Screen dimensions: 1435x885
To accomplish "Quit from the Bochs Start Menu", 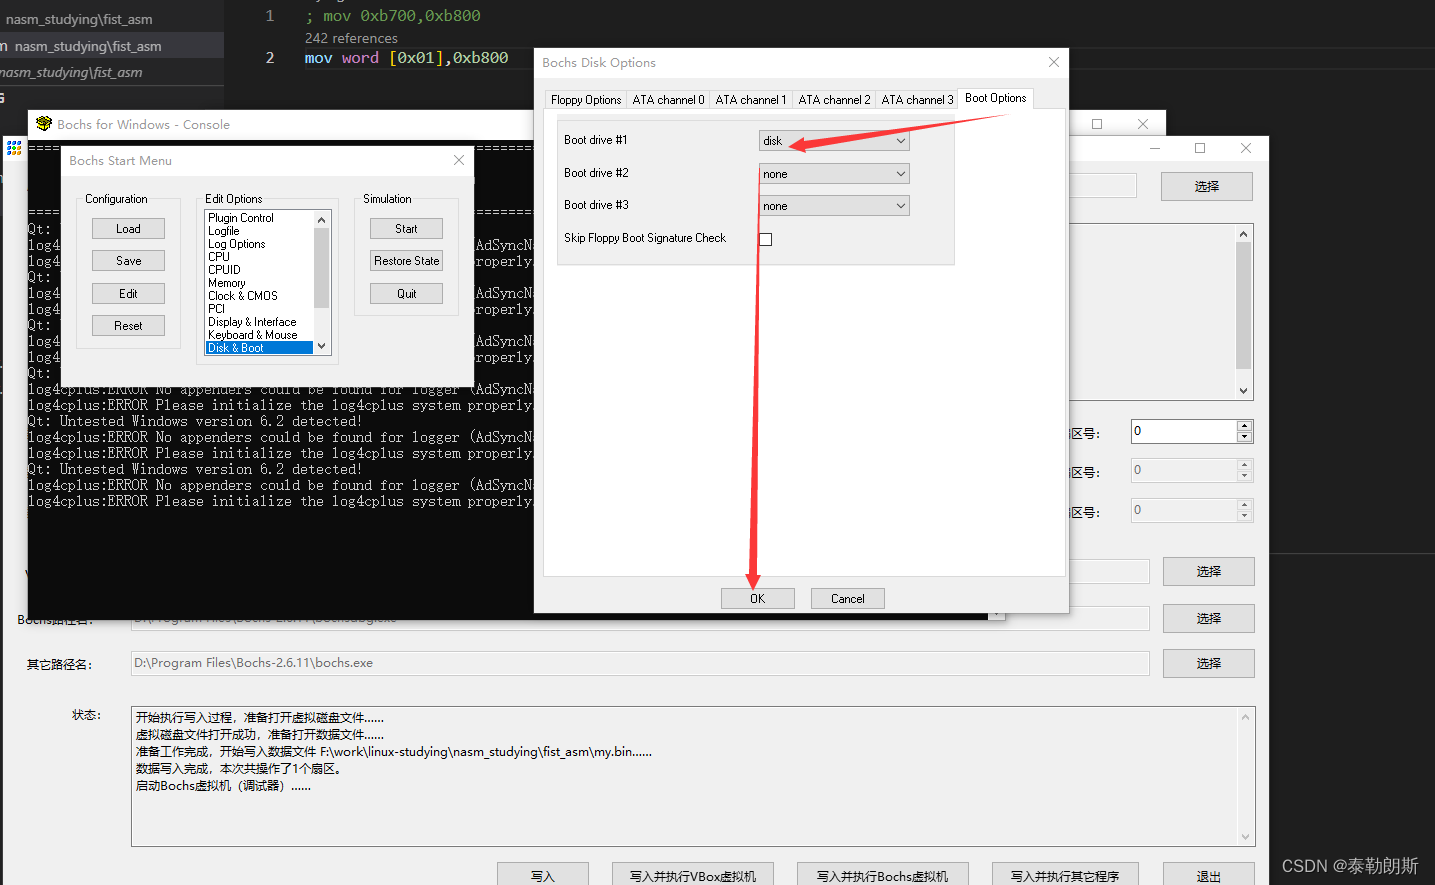I will pyautogui.click(x=406, y=294).
